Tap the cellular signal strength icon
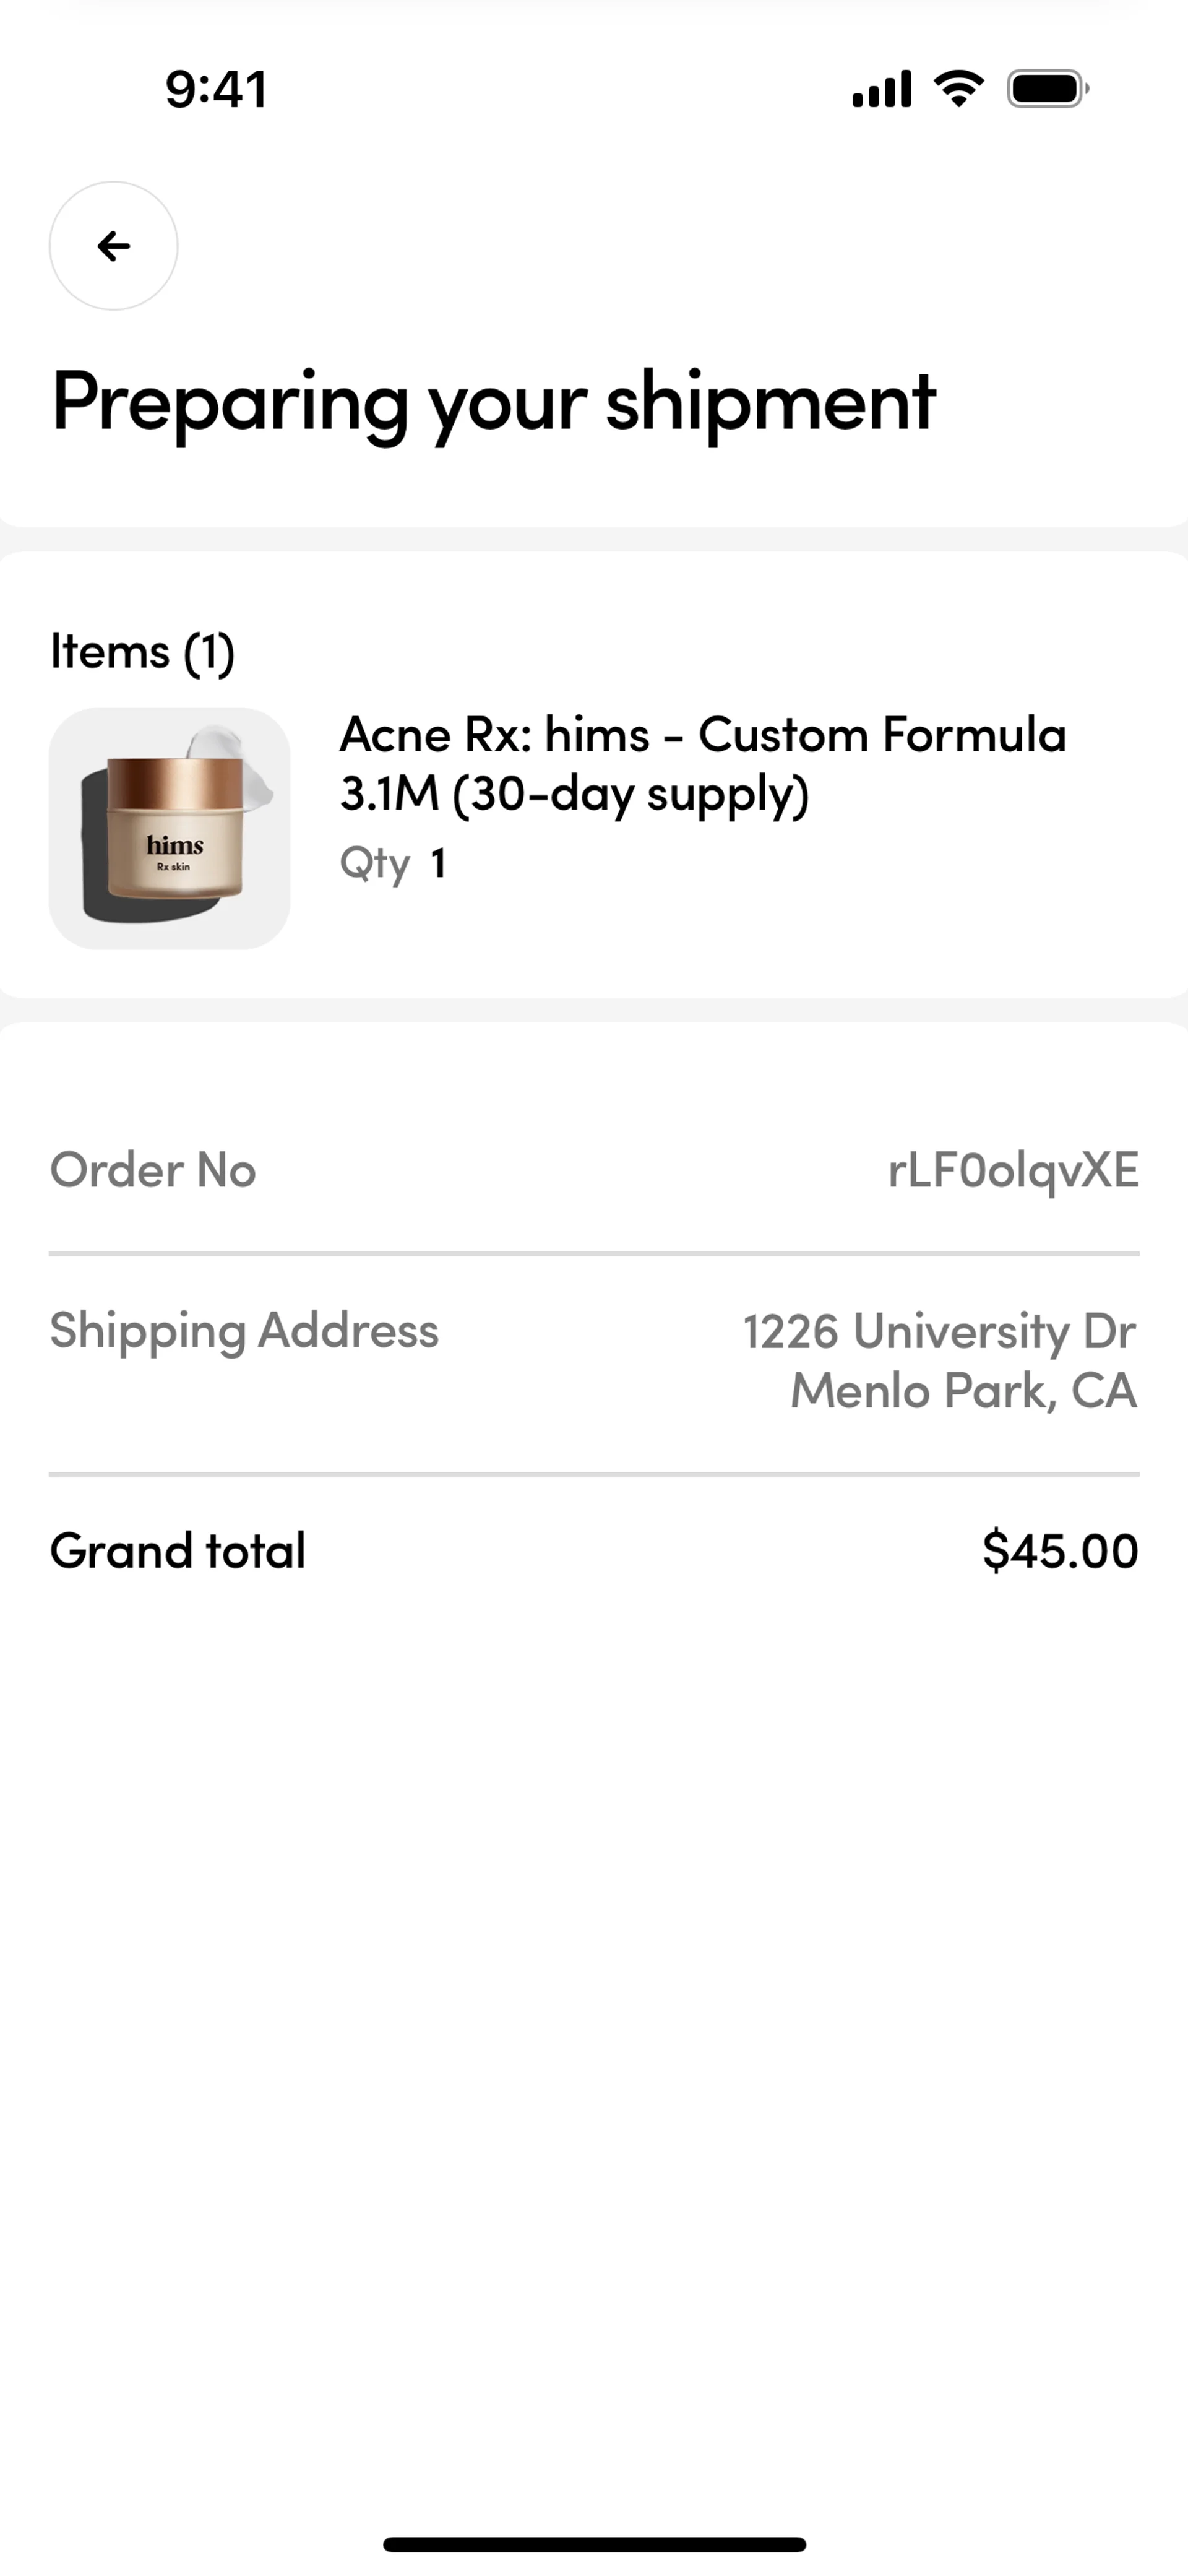Image resolution: width=1188 pixels, height=2576 pixels. (x=881, y=89)
